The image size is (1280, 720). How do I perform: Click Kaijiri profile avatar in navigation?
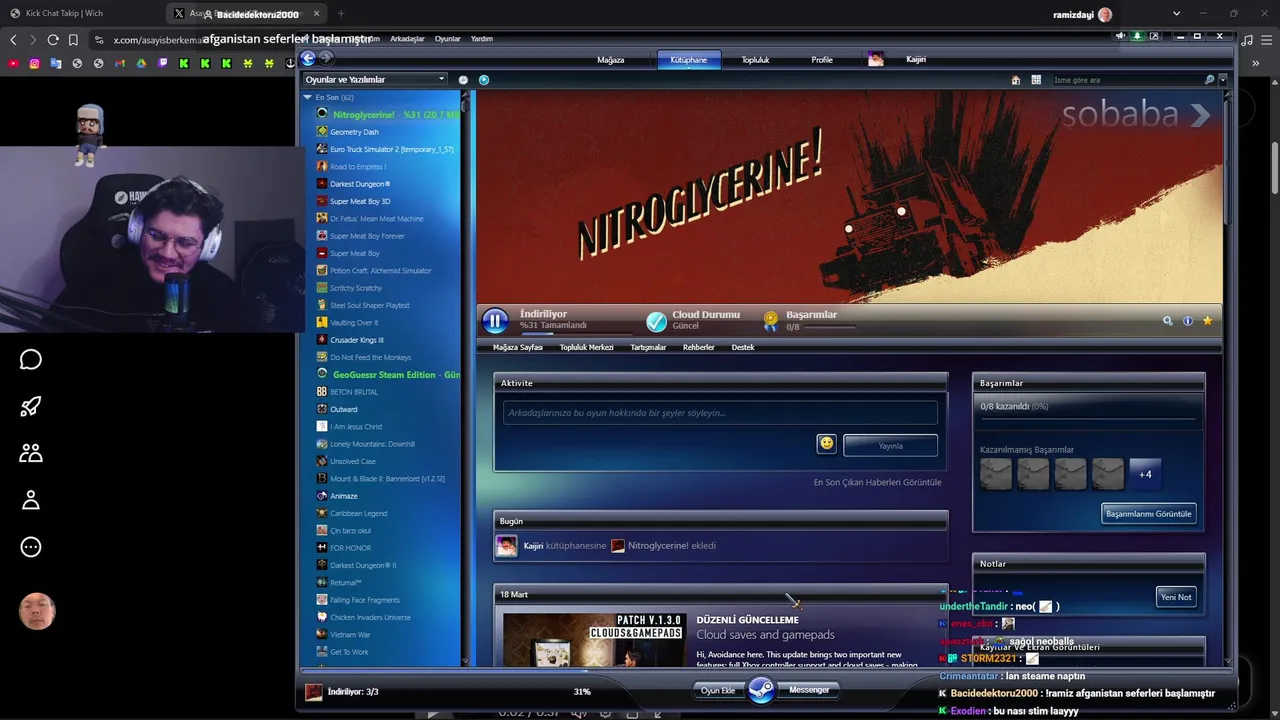coord(876,60)
